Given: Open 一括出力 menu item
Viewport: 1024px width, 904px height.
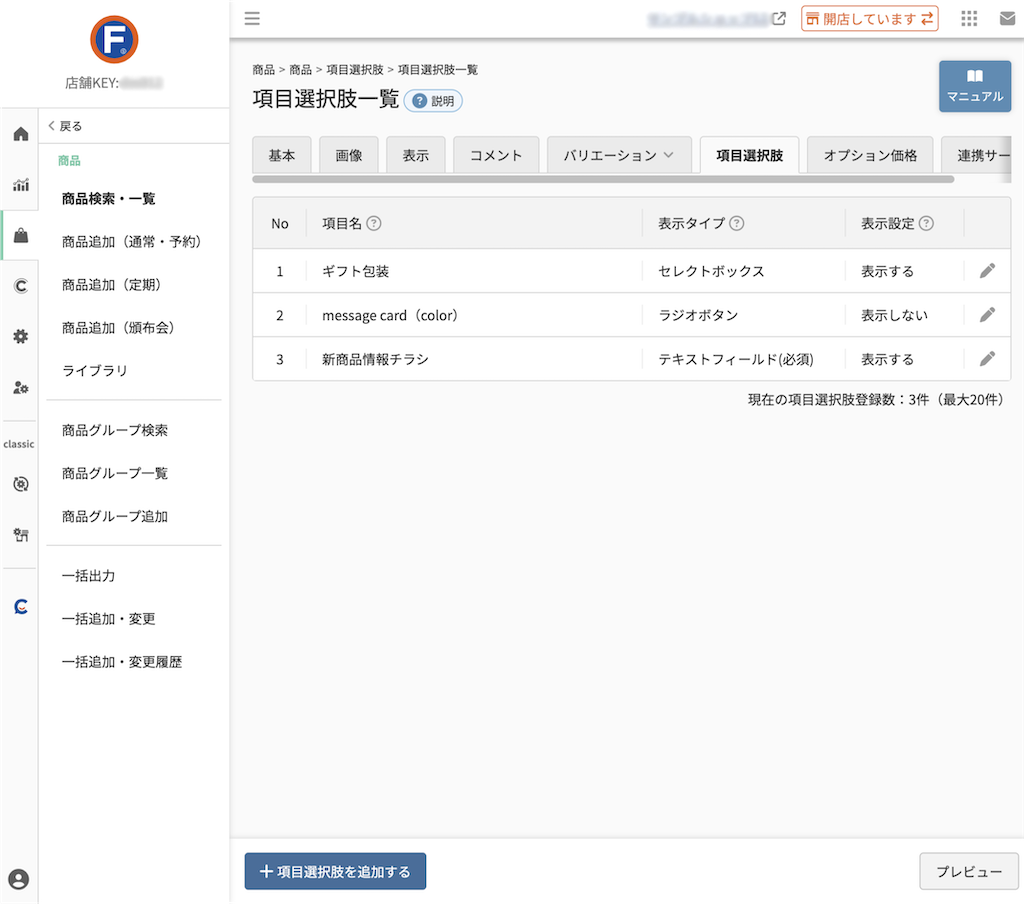Looking at the screenshot, I should click(88, 575).
